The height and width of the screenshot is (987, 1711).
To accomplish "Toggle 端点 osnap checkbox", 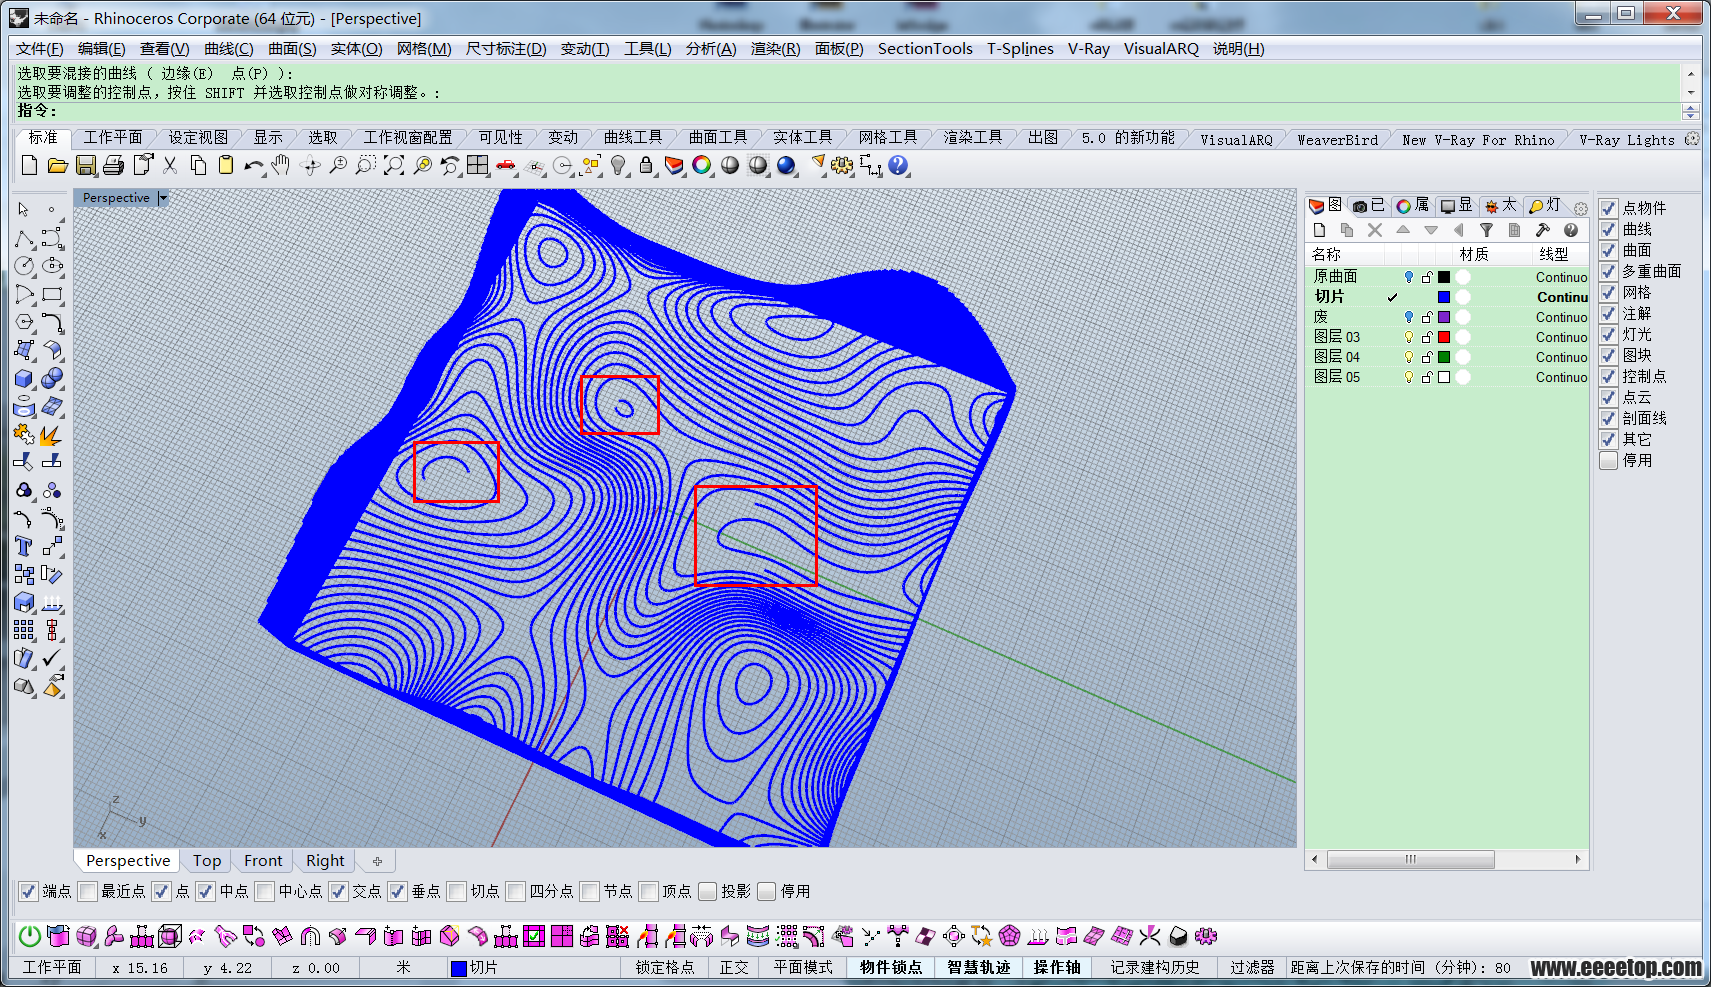I will tap(29, 891).
